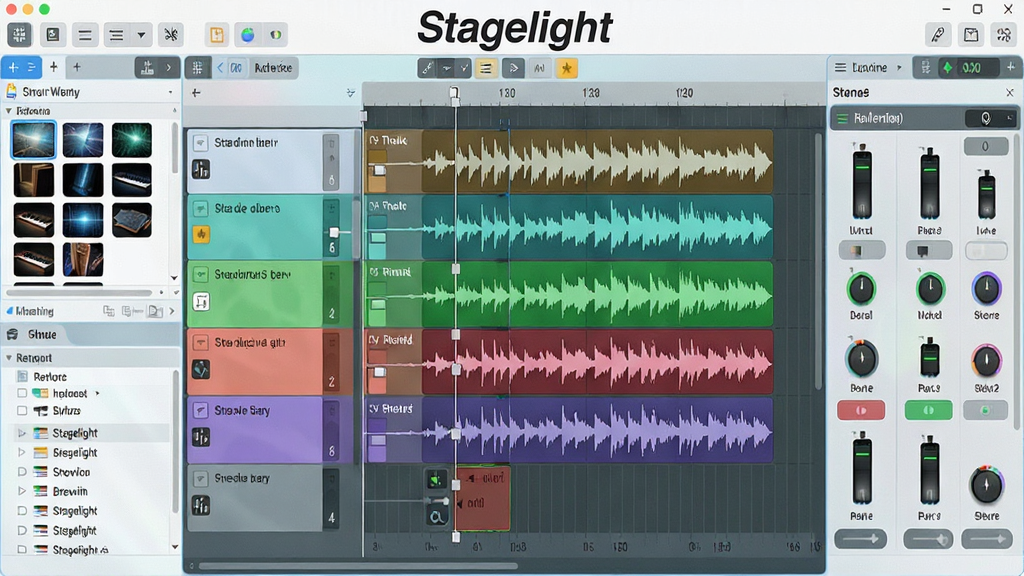Open mixer icon on purple Steole Sary track

click(x=201, y=436)
